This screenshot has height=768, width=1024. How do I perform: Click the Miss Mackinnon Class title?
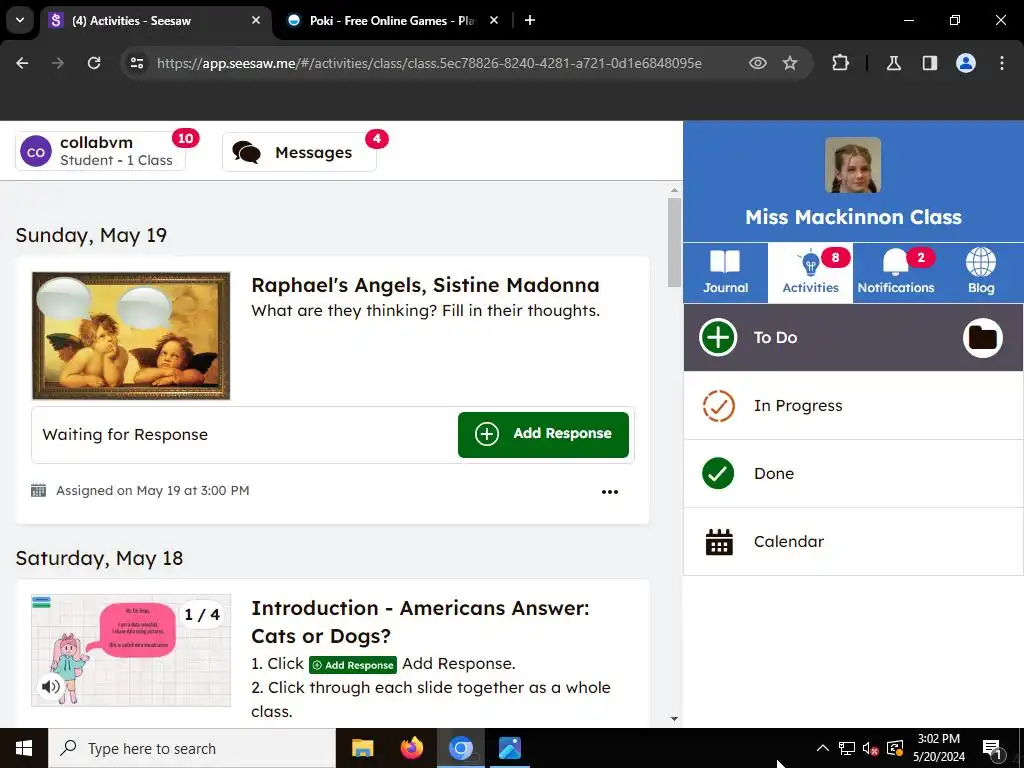click(x=853, y=217)
